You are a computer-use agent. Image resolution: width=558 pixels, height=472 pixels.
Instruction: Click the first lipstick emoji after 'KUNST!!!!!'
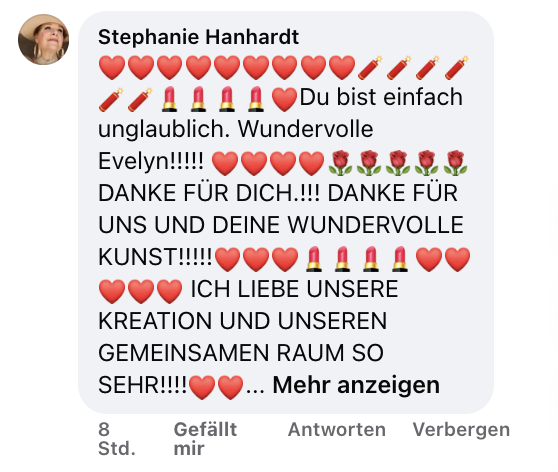point(314,259)
